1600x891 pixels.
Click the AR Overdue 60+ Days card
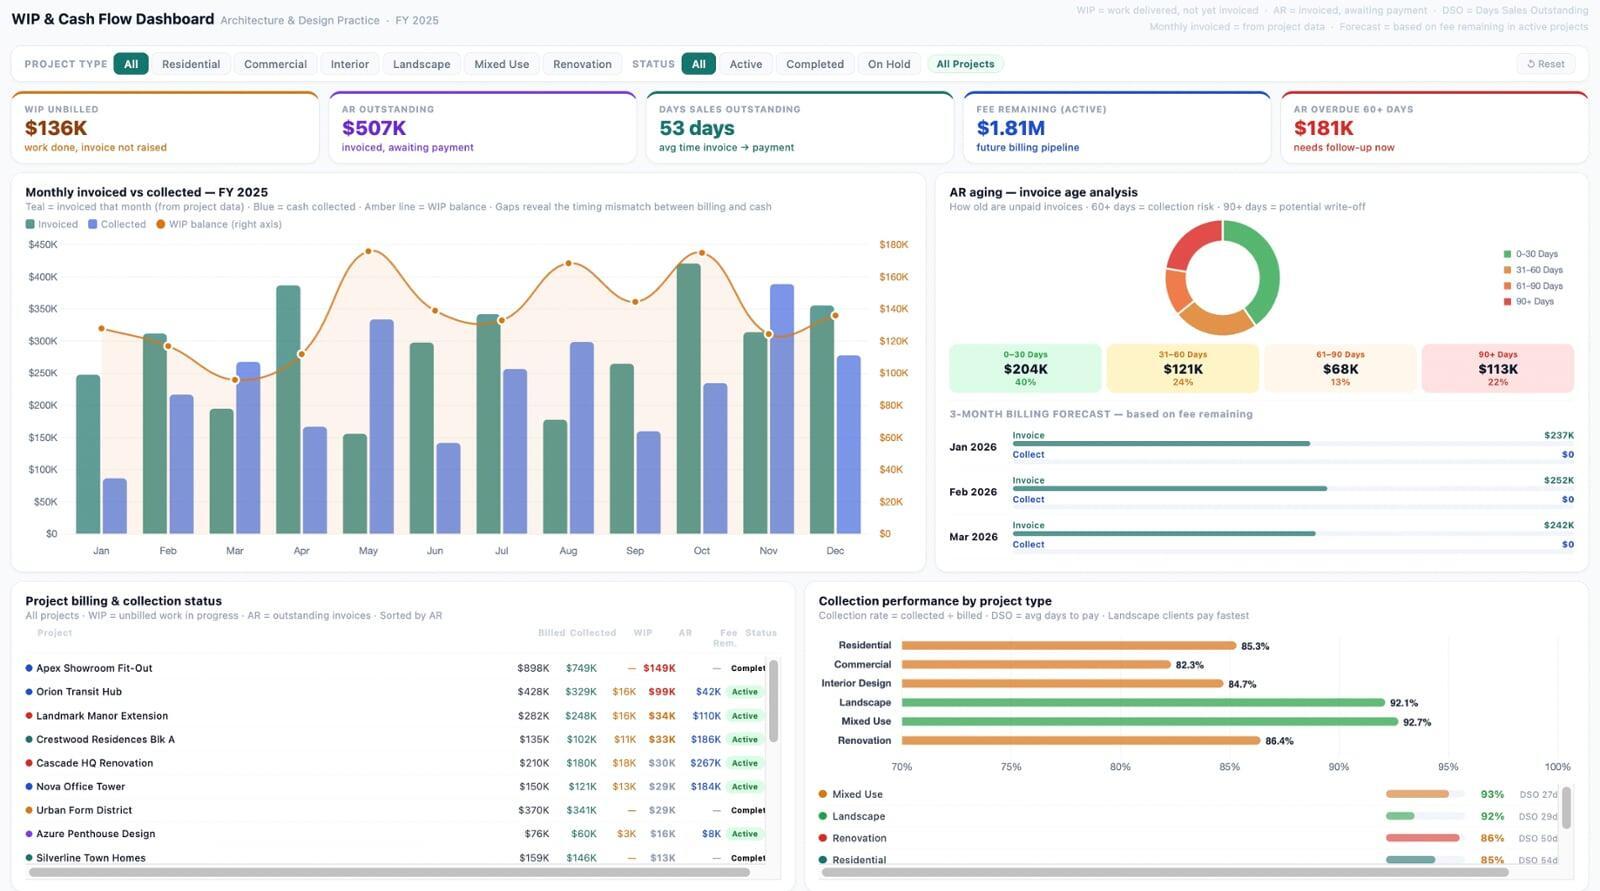click(x=1433, y=128)
